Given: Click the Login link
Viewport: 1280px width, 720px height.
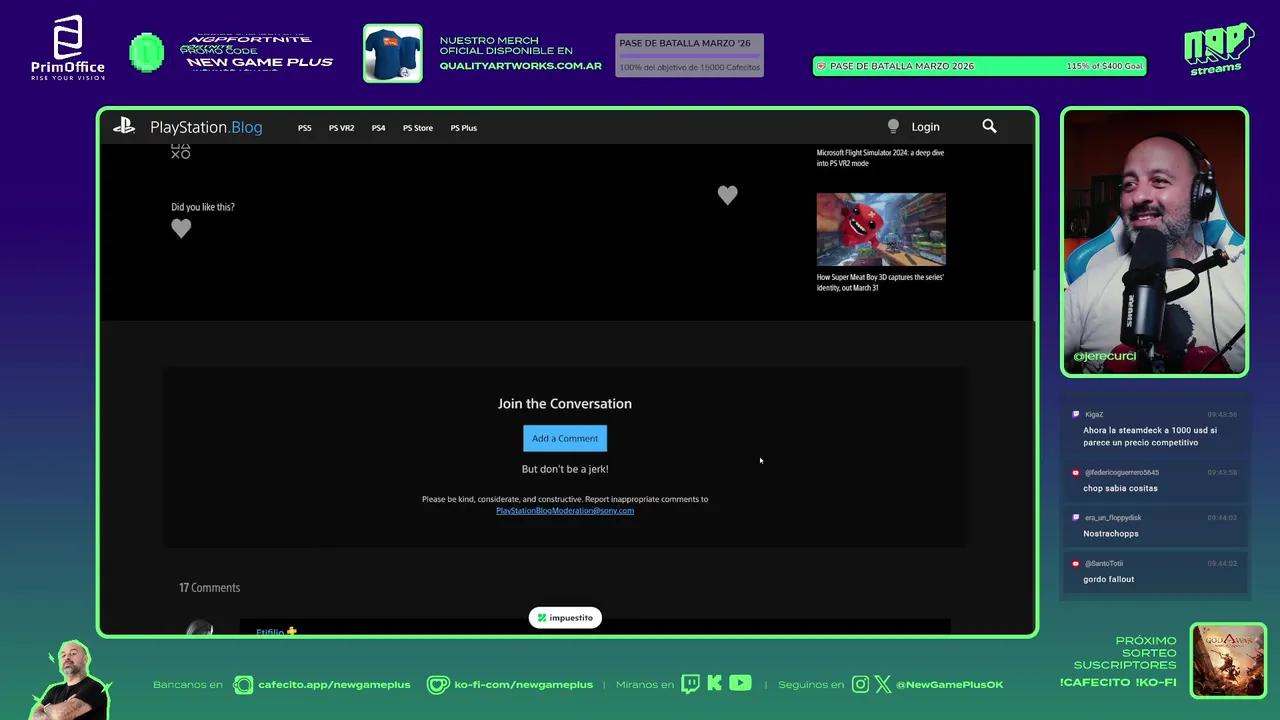Looking at the screenshot, I should [925, 127].
